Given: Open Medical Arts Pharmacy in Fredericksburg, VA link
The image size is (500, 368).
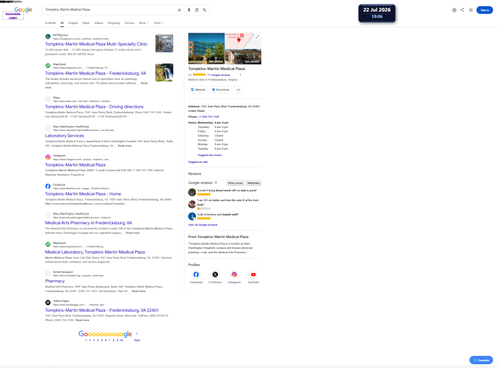Looking at the screenshot, I should coord(88,223).
